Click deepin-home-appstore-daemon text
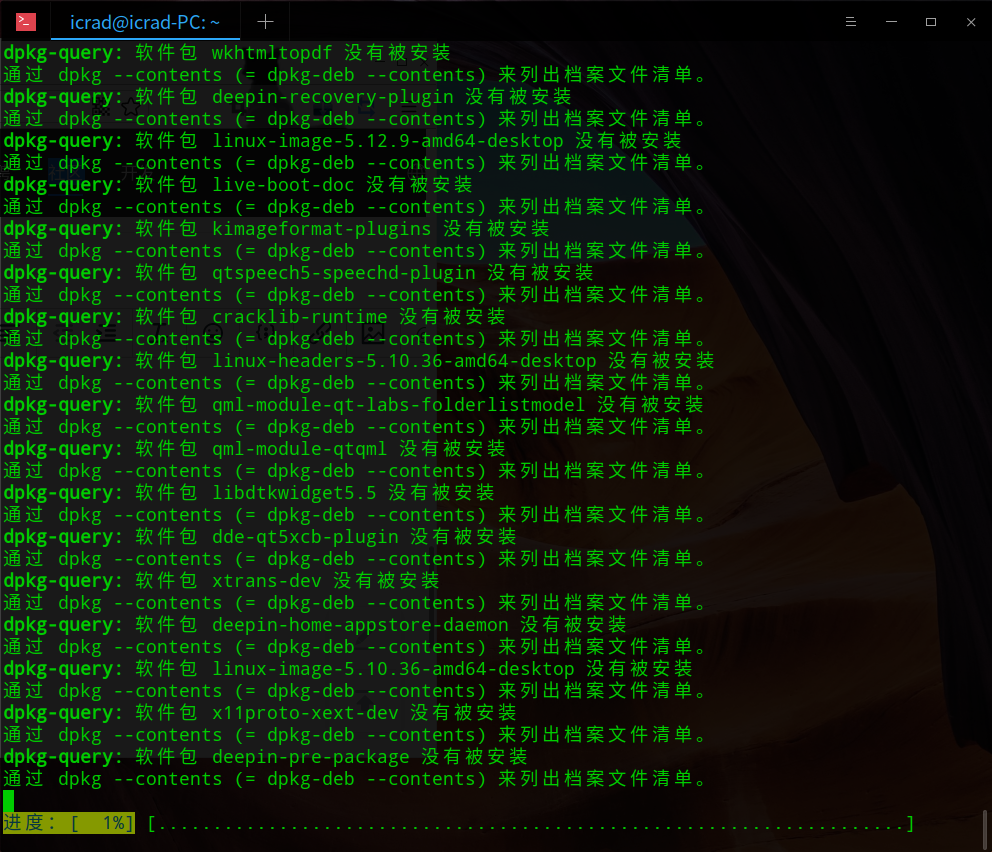The width and height of the screenshot is (992, 852). (360, 624)
